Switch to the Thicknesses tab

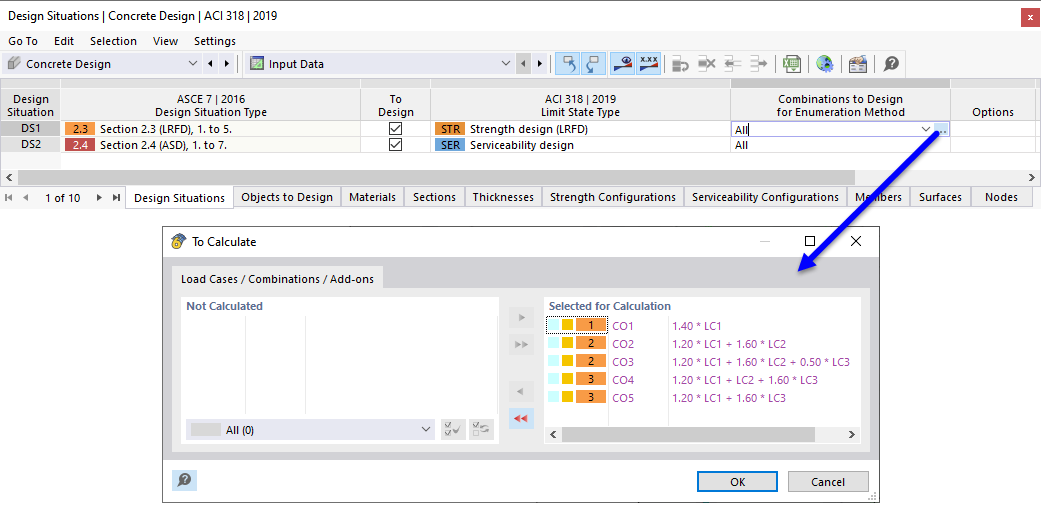tap(503, 197)
